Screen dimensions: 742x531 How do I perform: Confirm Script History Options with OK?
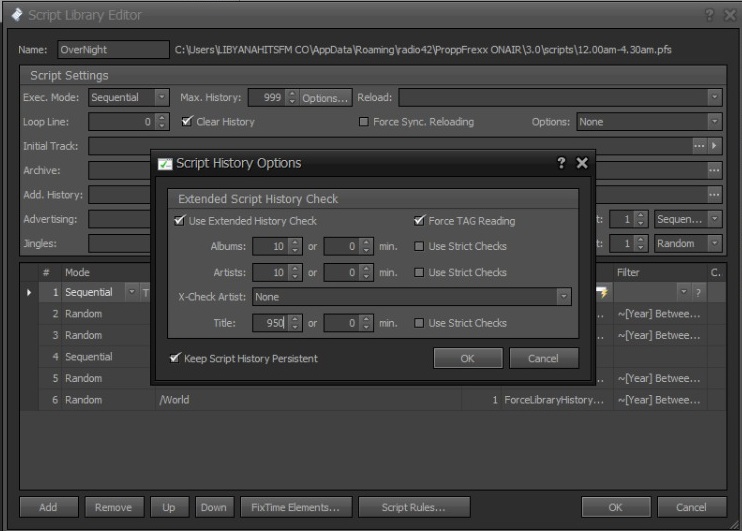click(x=468, y=358)
